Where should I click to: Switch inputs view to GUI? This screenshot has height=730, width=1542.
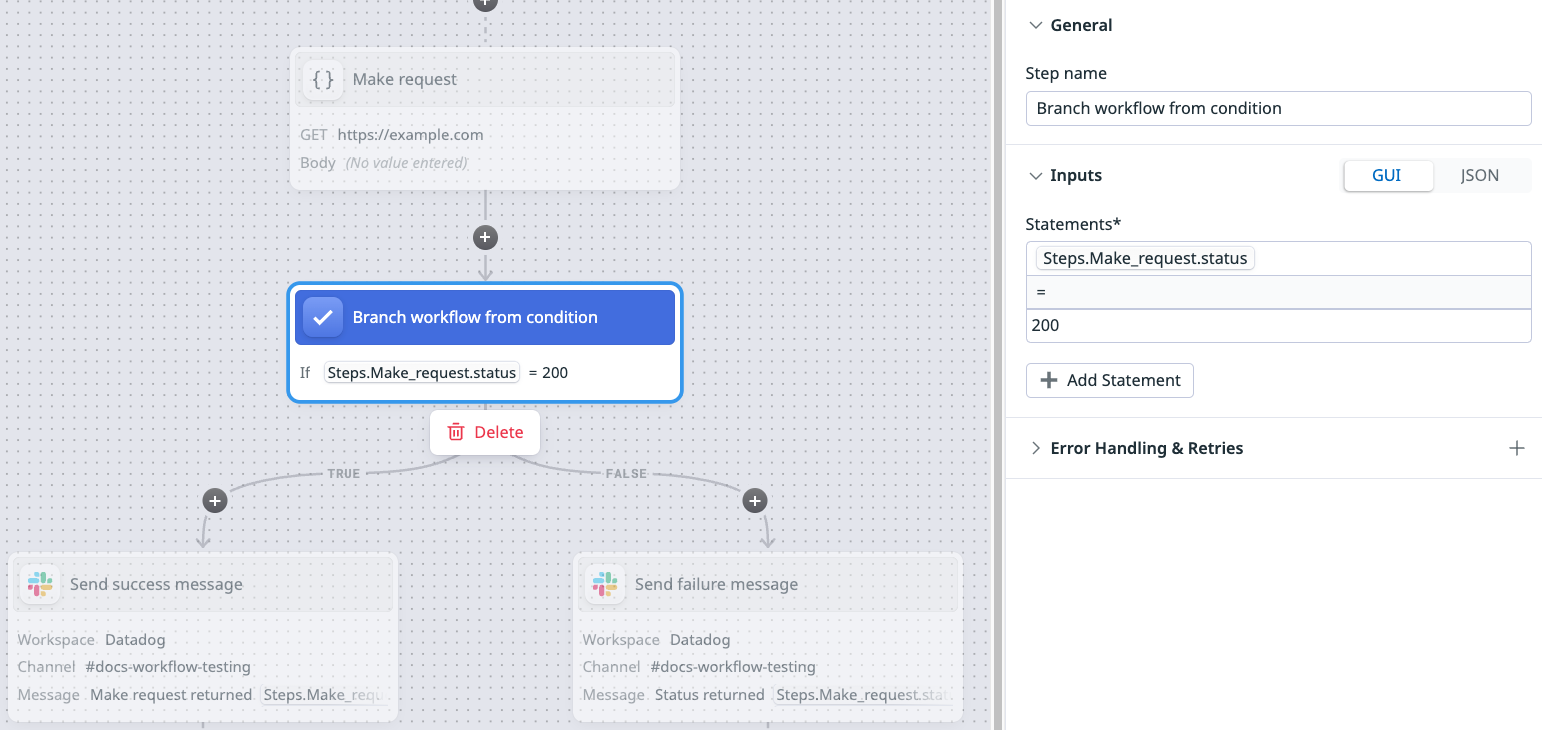(1386, 176)
